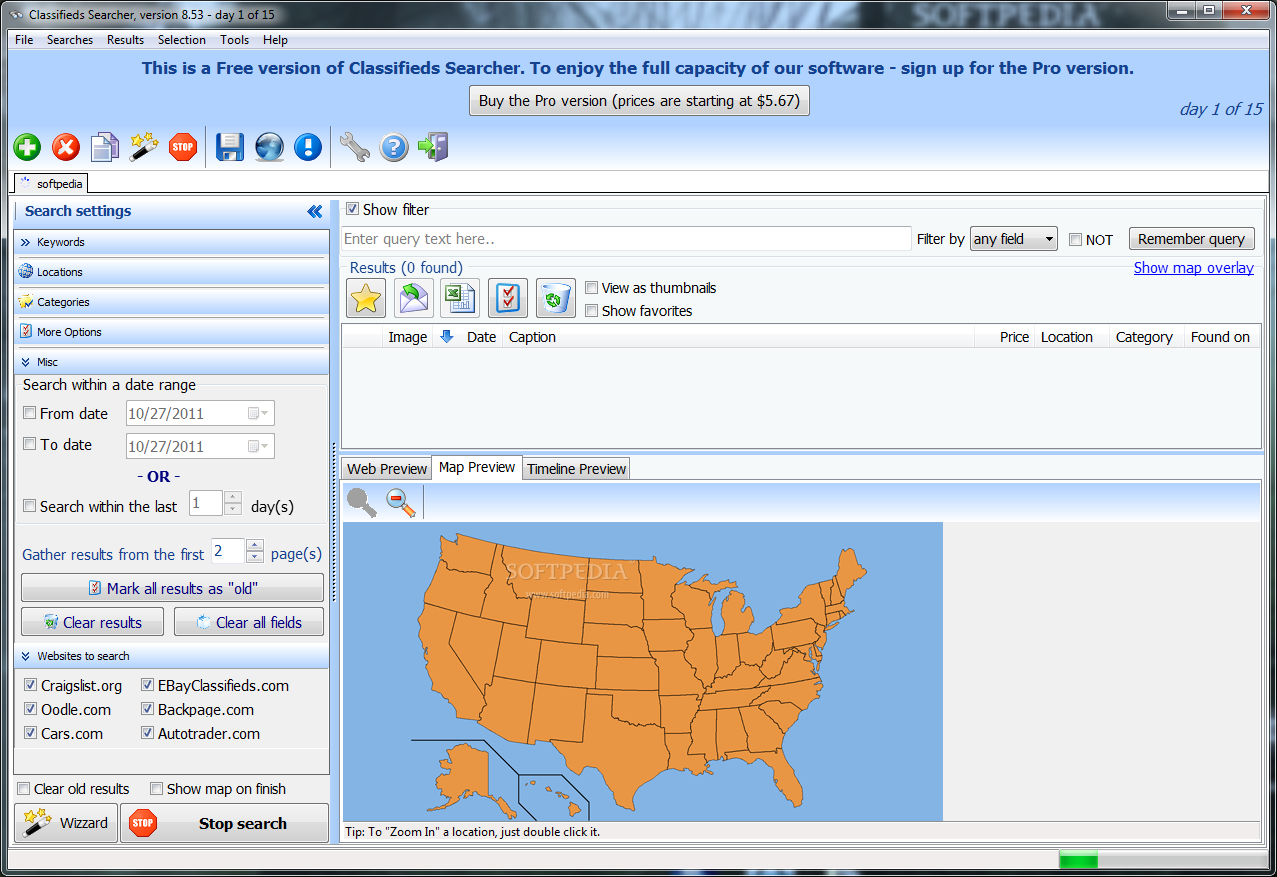Expand the Locations section
This screenshot has height=877, width=1277.
click(171, 272)
